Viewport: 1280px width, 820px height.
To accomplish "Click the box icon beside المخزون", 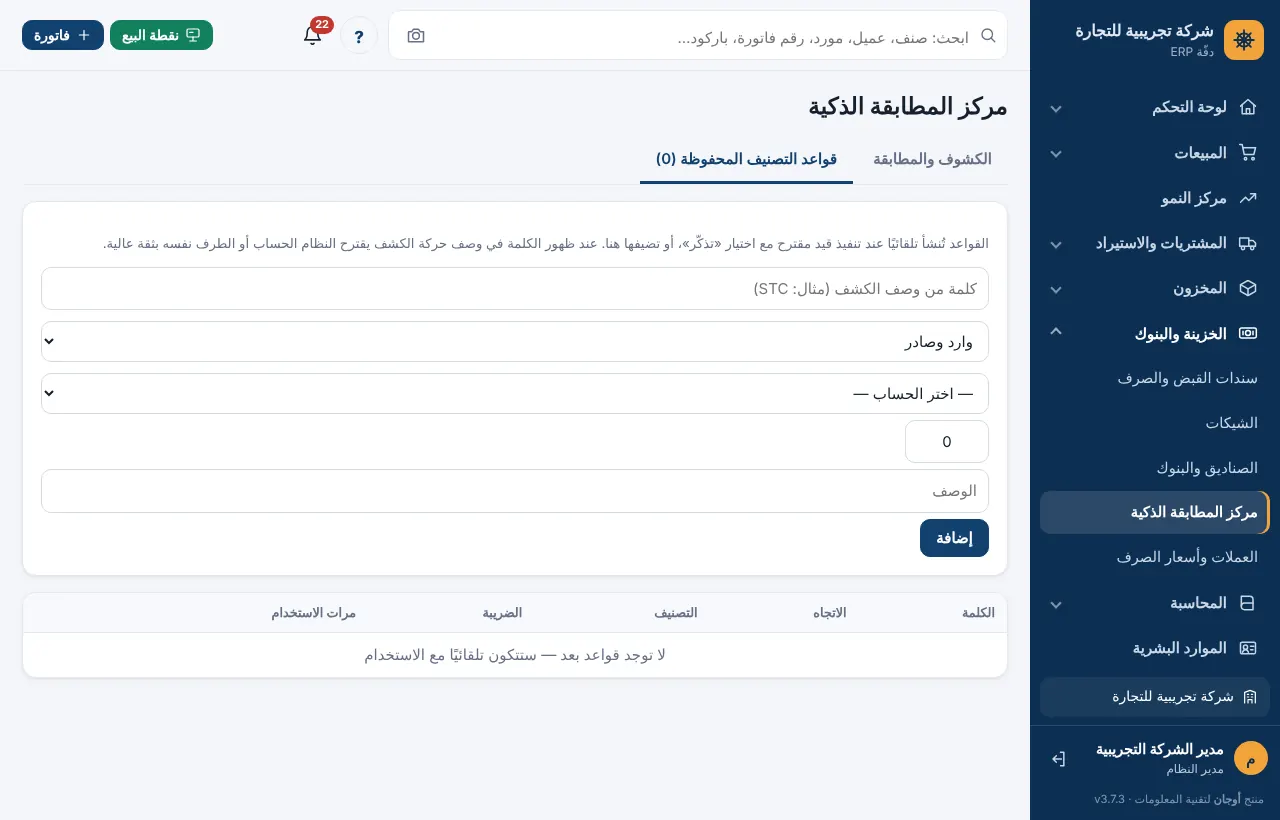I will (x=1247, y=288).
